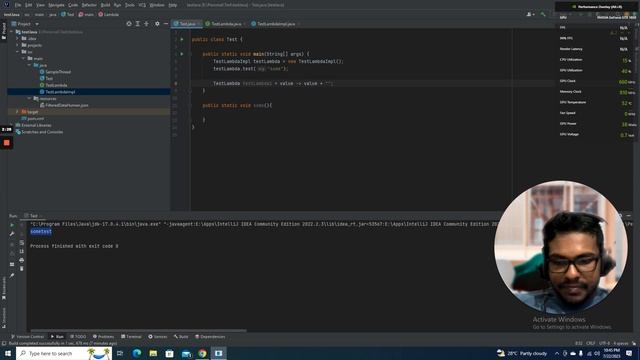
Task: Click weather widget showing Partly cloudy
Action: point(522,353)
